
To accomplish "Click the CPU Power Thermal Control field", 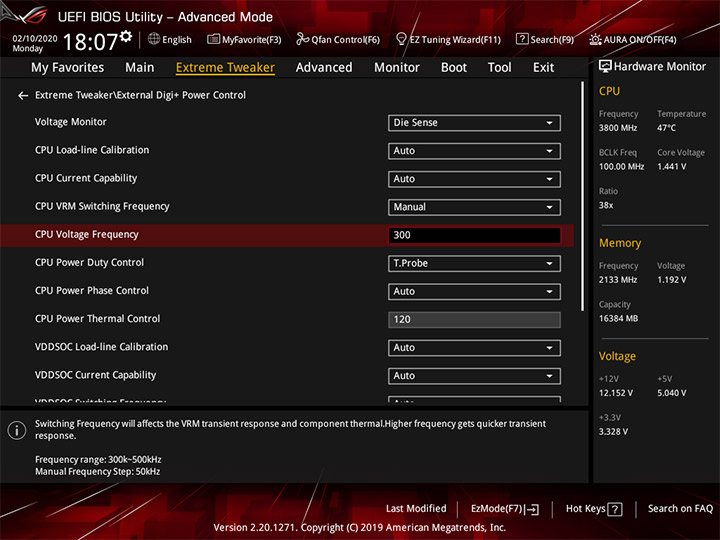I will pyautogui.click(x=474, y=320).
